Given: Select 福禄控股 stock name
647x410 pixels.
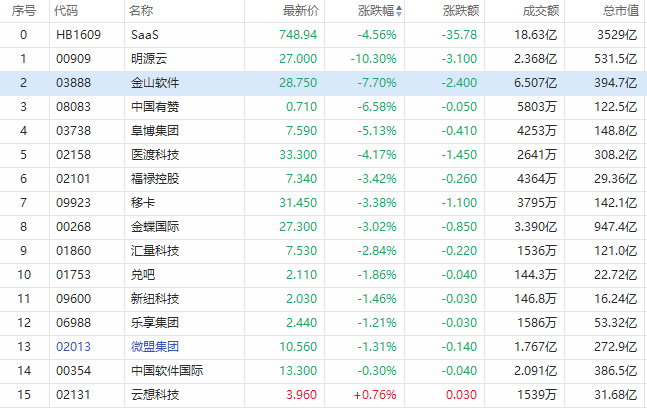Looking at the screenshot, I should coord(155,179).
